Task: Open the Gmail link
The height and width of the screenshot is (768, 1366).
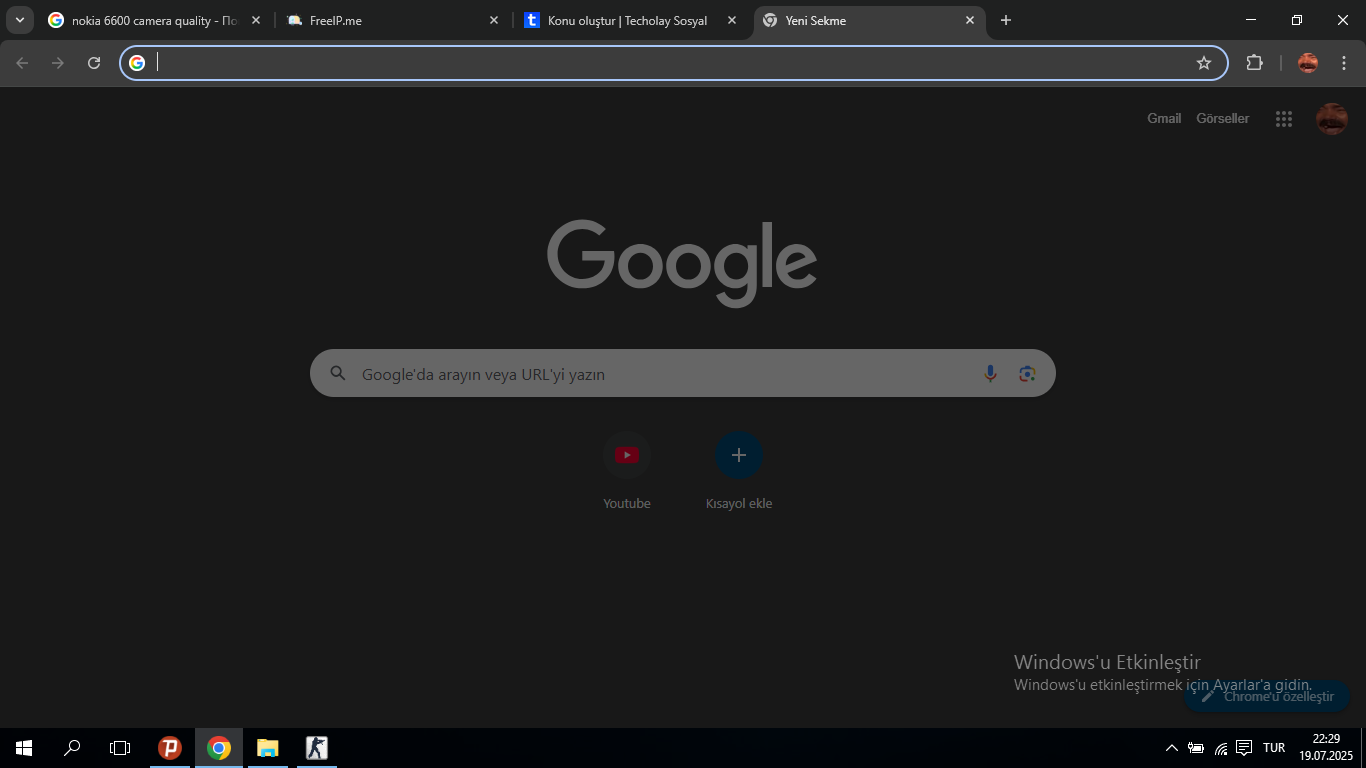Action: (x=1164, y=118)
